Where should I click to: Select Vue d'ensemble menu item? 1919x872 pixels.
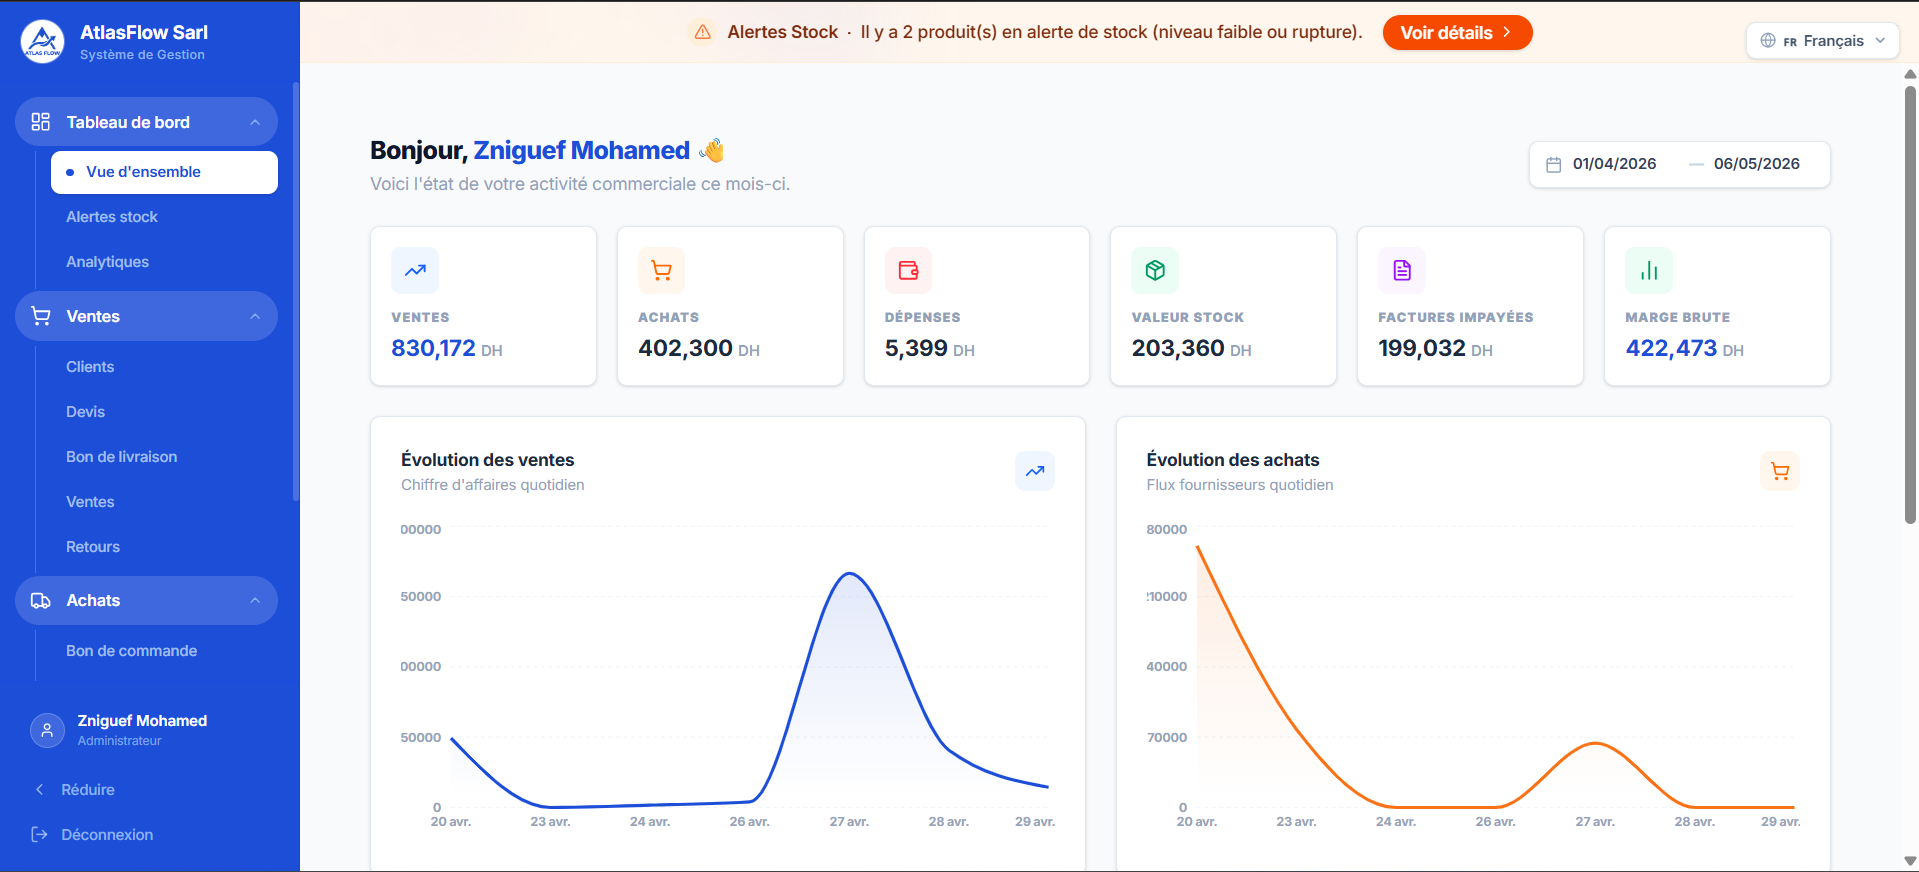(164, 172)
